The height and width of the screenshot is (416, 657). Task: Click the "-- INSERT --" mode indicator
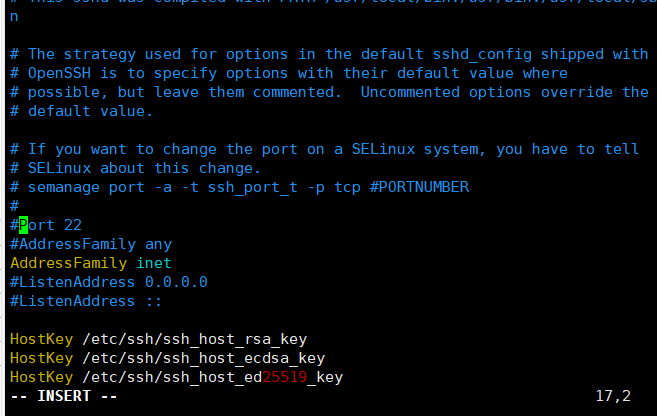[64, 396]
